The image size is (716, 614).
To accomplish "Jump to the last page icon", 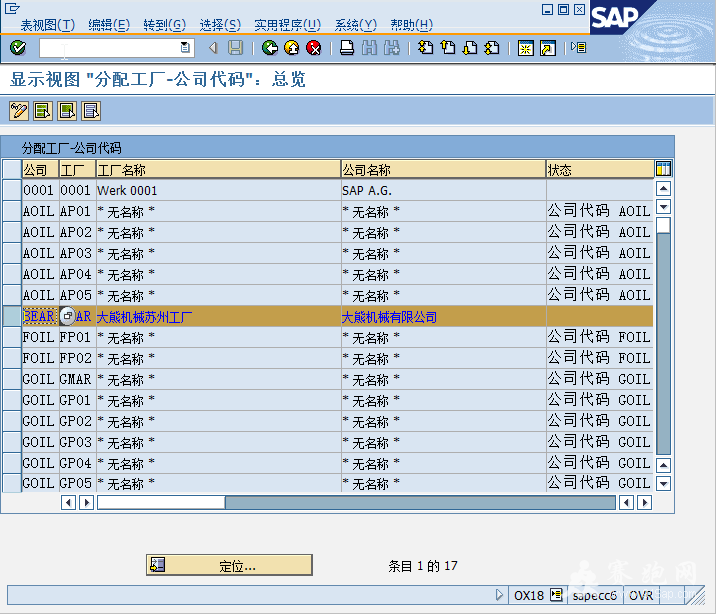I will [492, 47].
